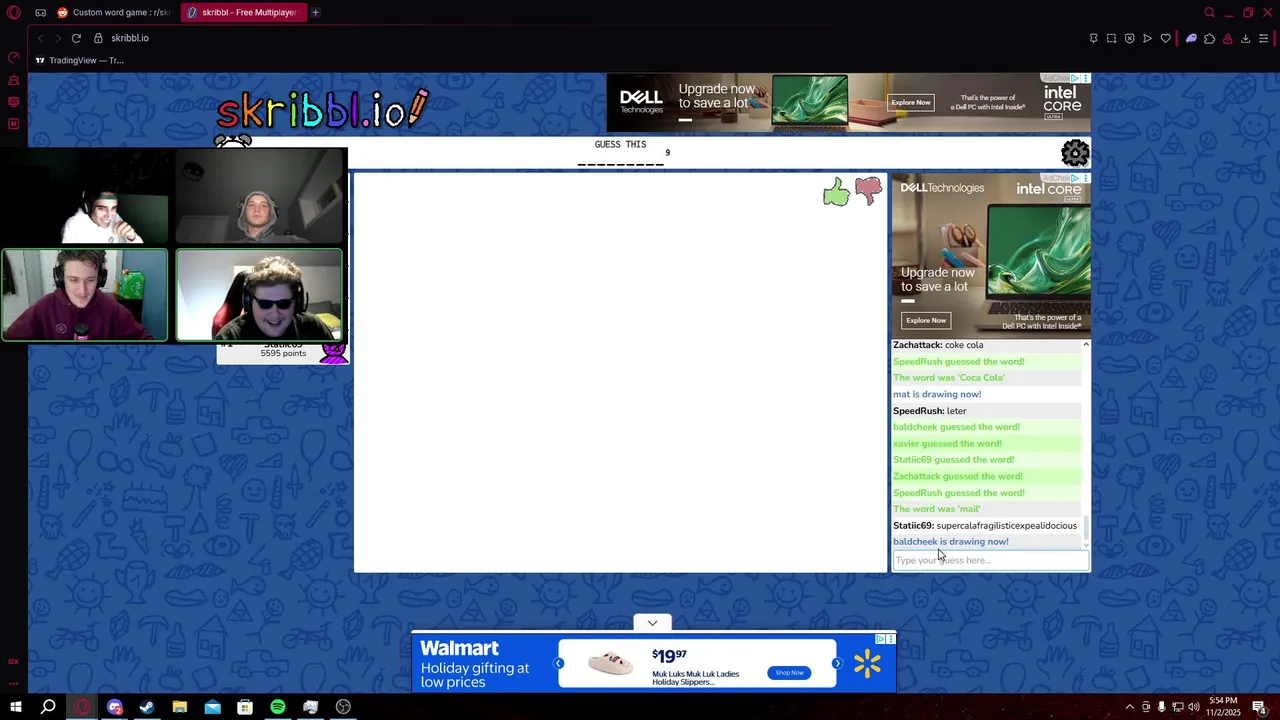Click top-left webcam video thumbnail

85,197
